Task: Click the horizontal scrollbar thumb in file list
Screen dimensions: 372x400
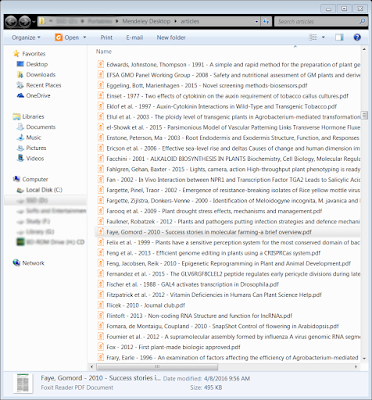Action: coord(157,367)
